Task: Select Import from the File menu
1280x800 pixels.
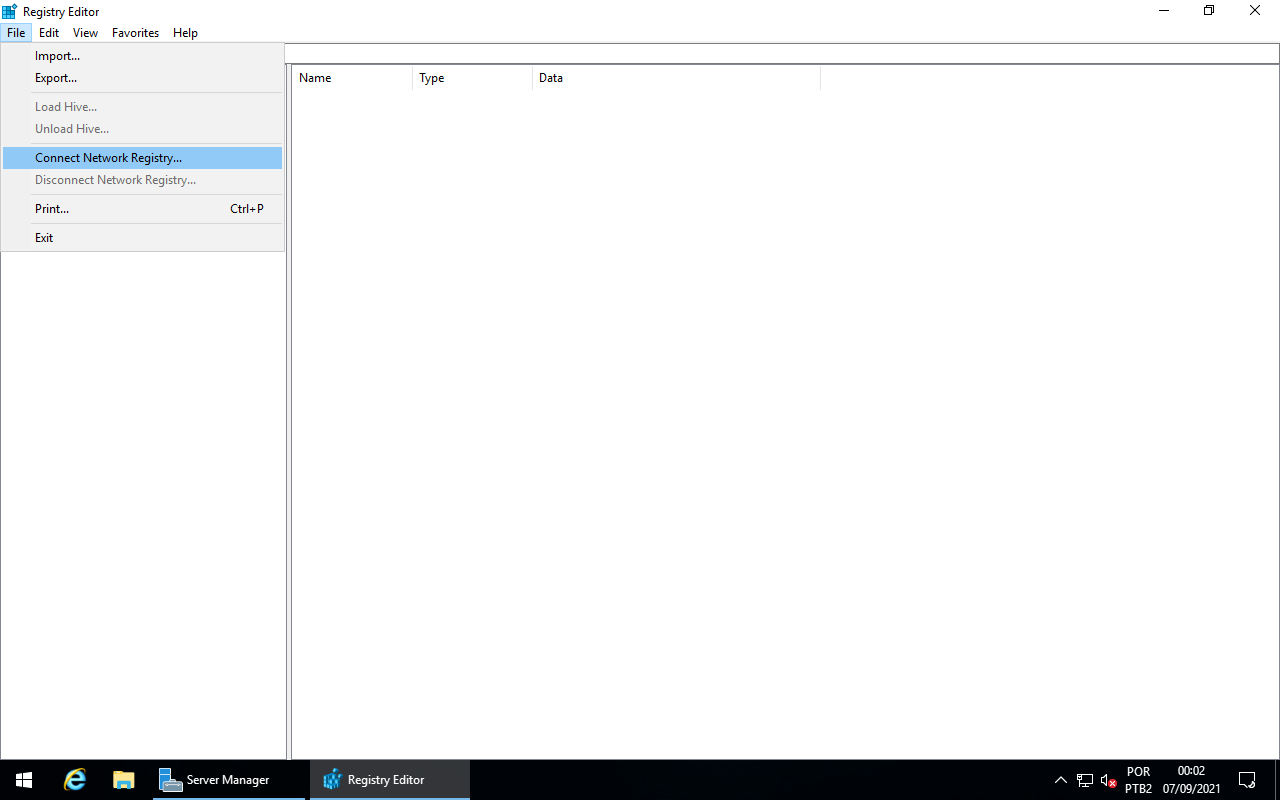Action: tap(57, 55)
